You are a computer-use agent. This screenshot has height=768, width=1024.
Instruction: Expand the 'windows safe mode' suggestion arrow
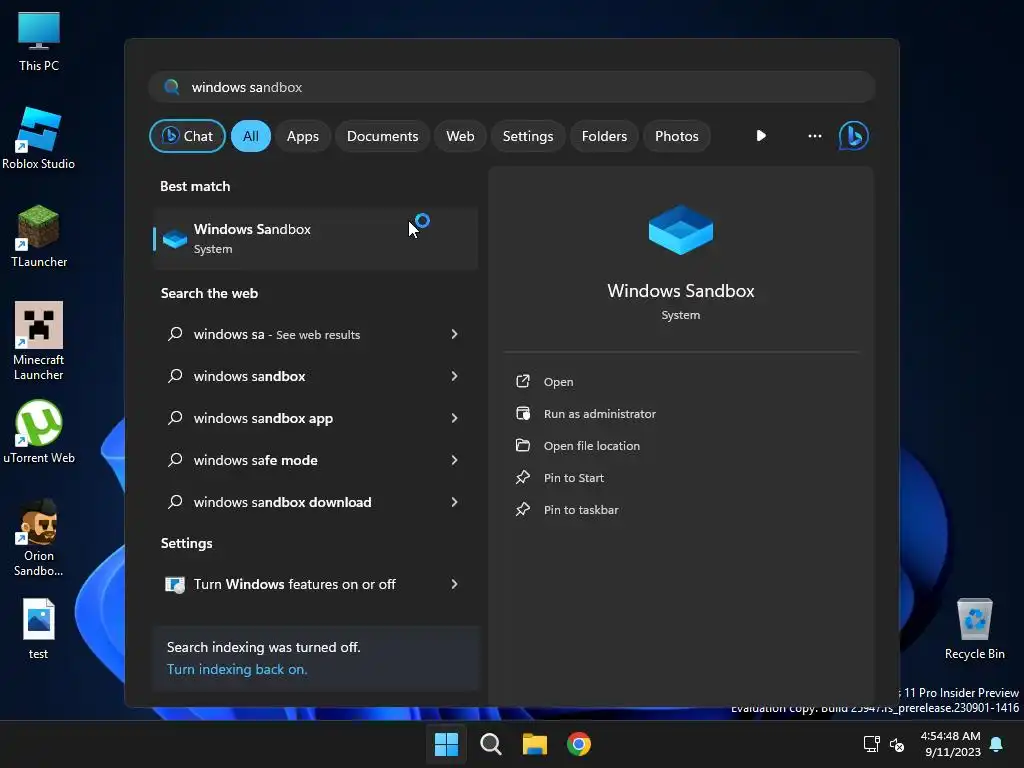455,460
